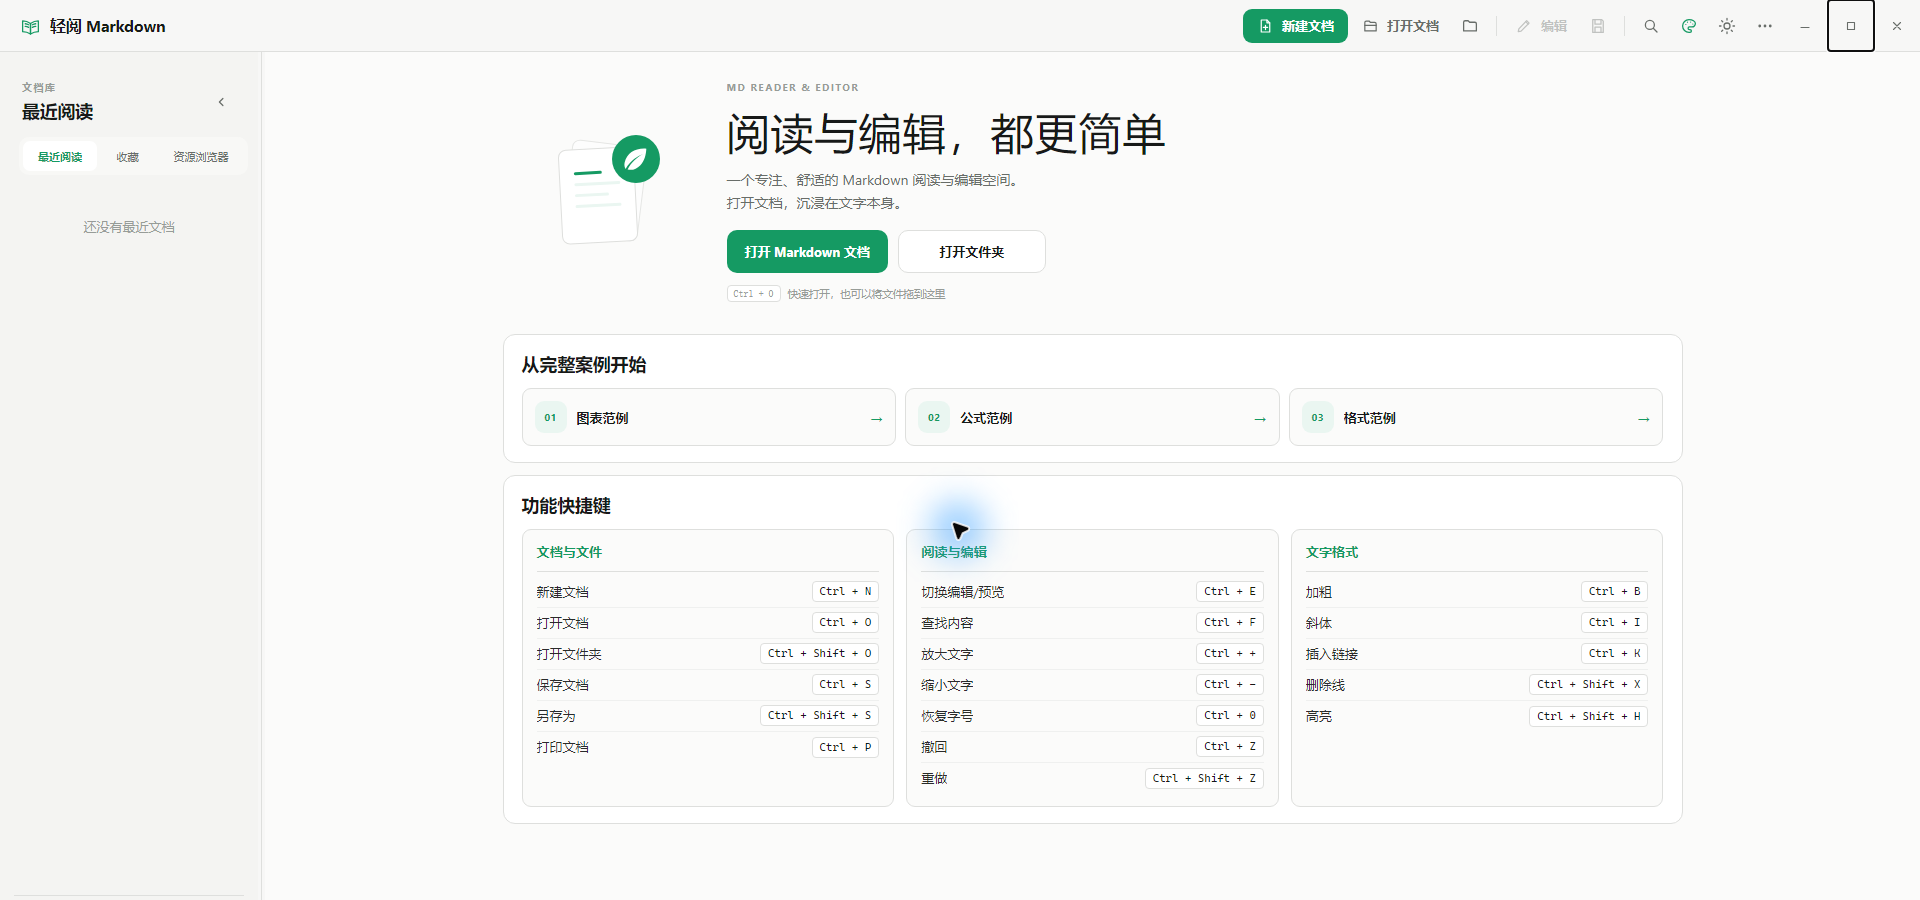This screenshot has width=1920, height=900.
Task: Click the 打开文档 button in the top toolbar
Action: (x=1402, y=26)
